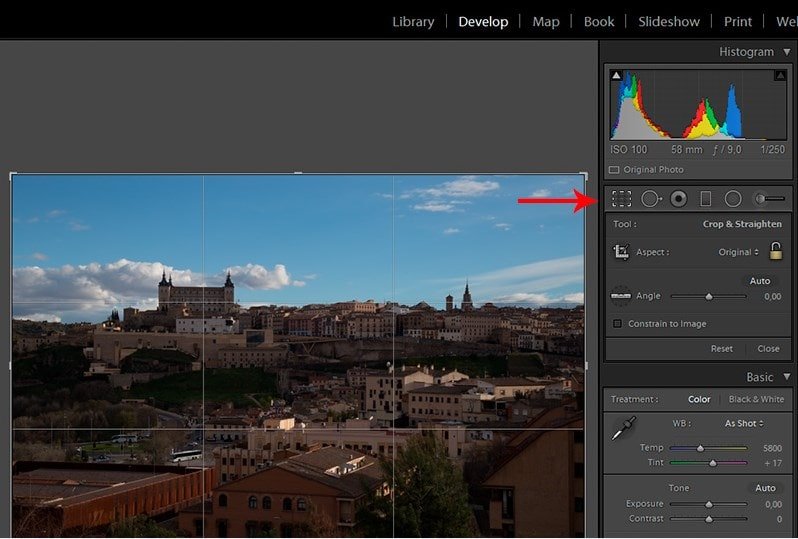Open the WB As Shot dropdown

click(x=743, y=424)
